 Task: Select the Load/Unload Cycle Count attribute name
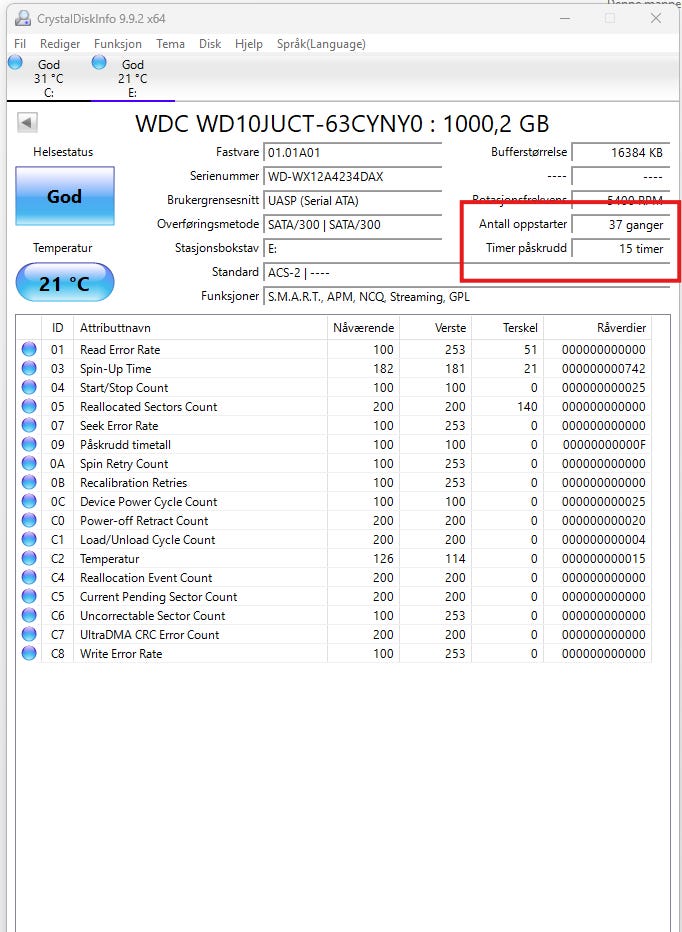coord(147,540)
